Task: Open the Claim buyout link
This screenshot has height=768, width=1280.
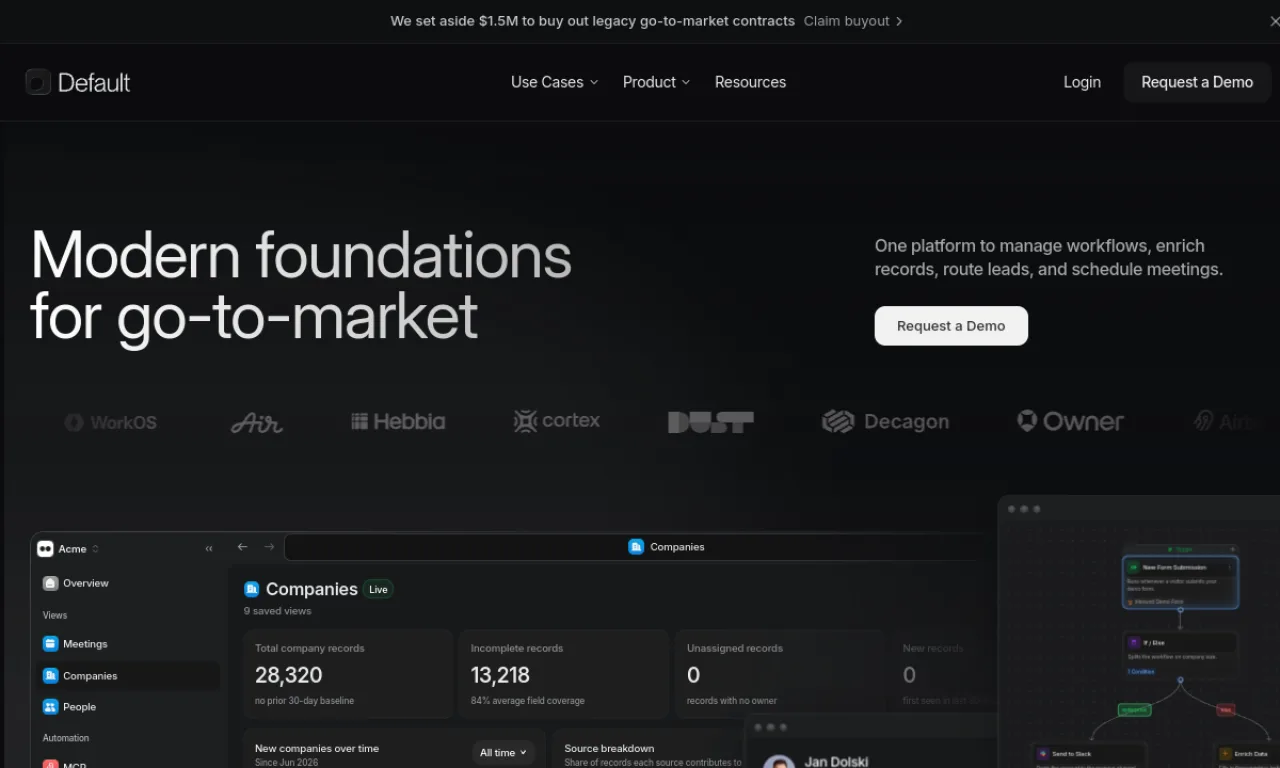Action: coord(853,21)
